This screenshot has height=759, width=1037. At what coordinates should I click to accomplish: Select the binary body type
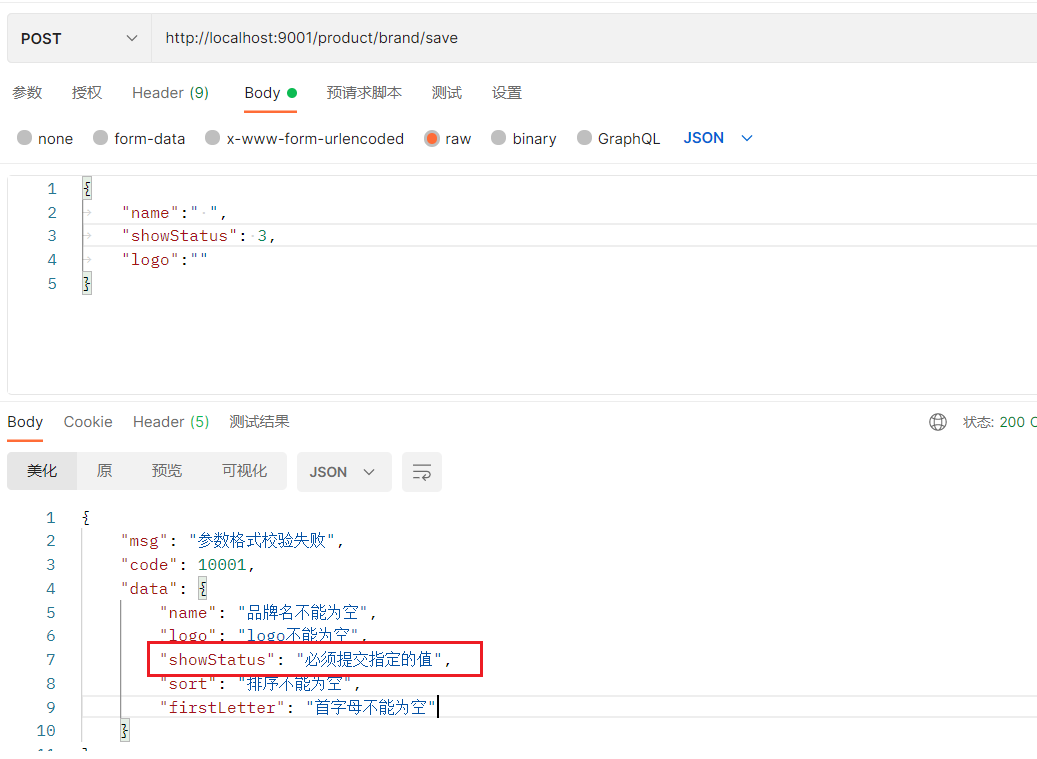point(524,138)
